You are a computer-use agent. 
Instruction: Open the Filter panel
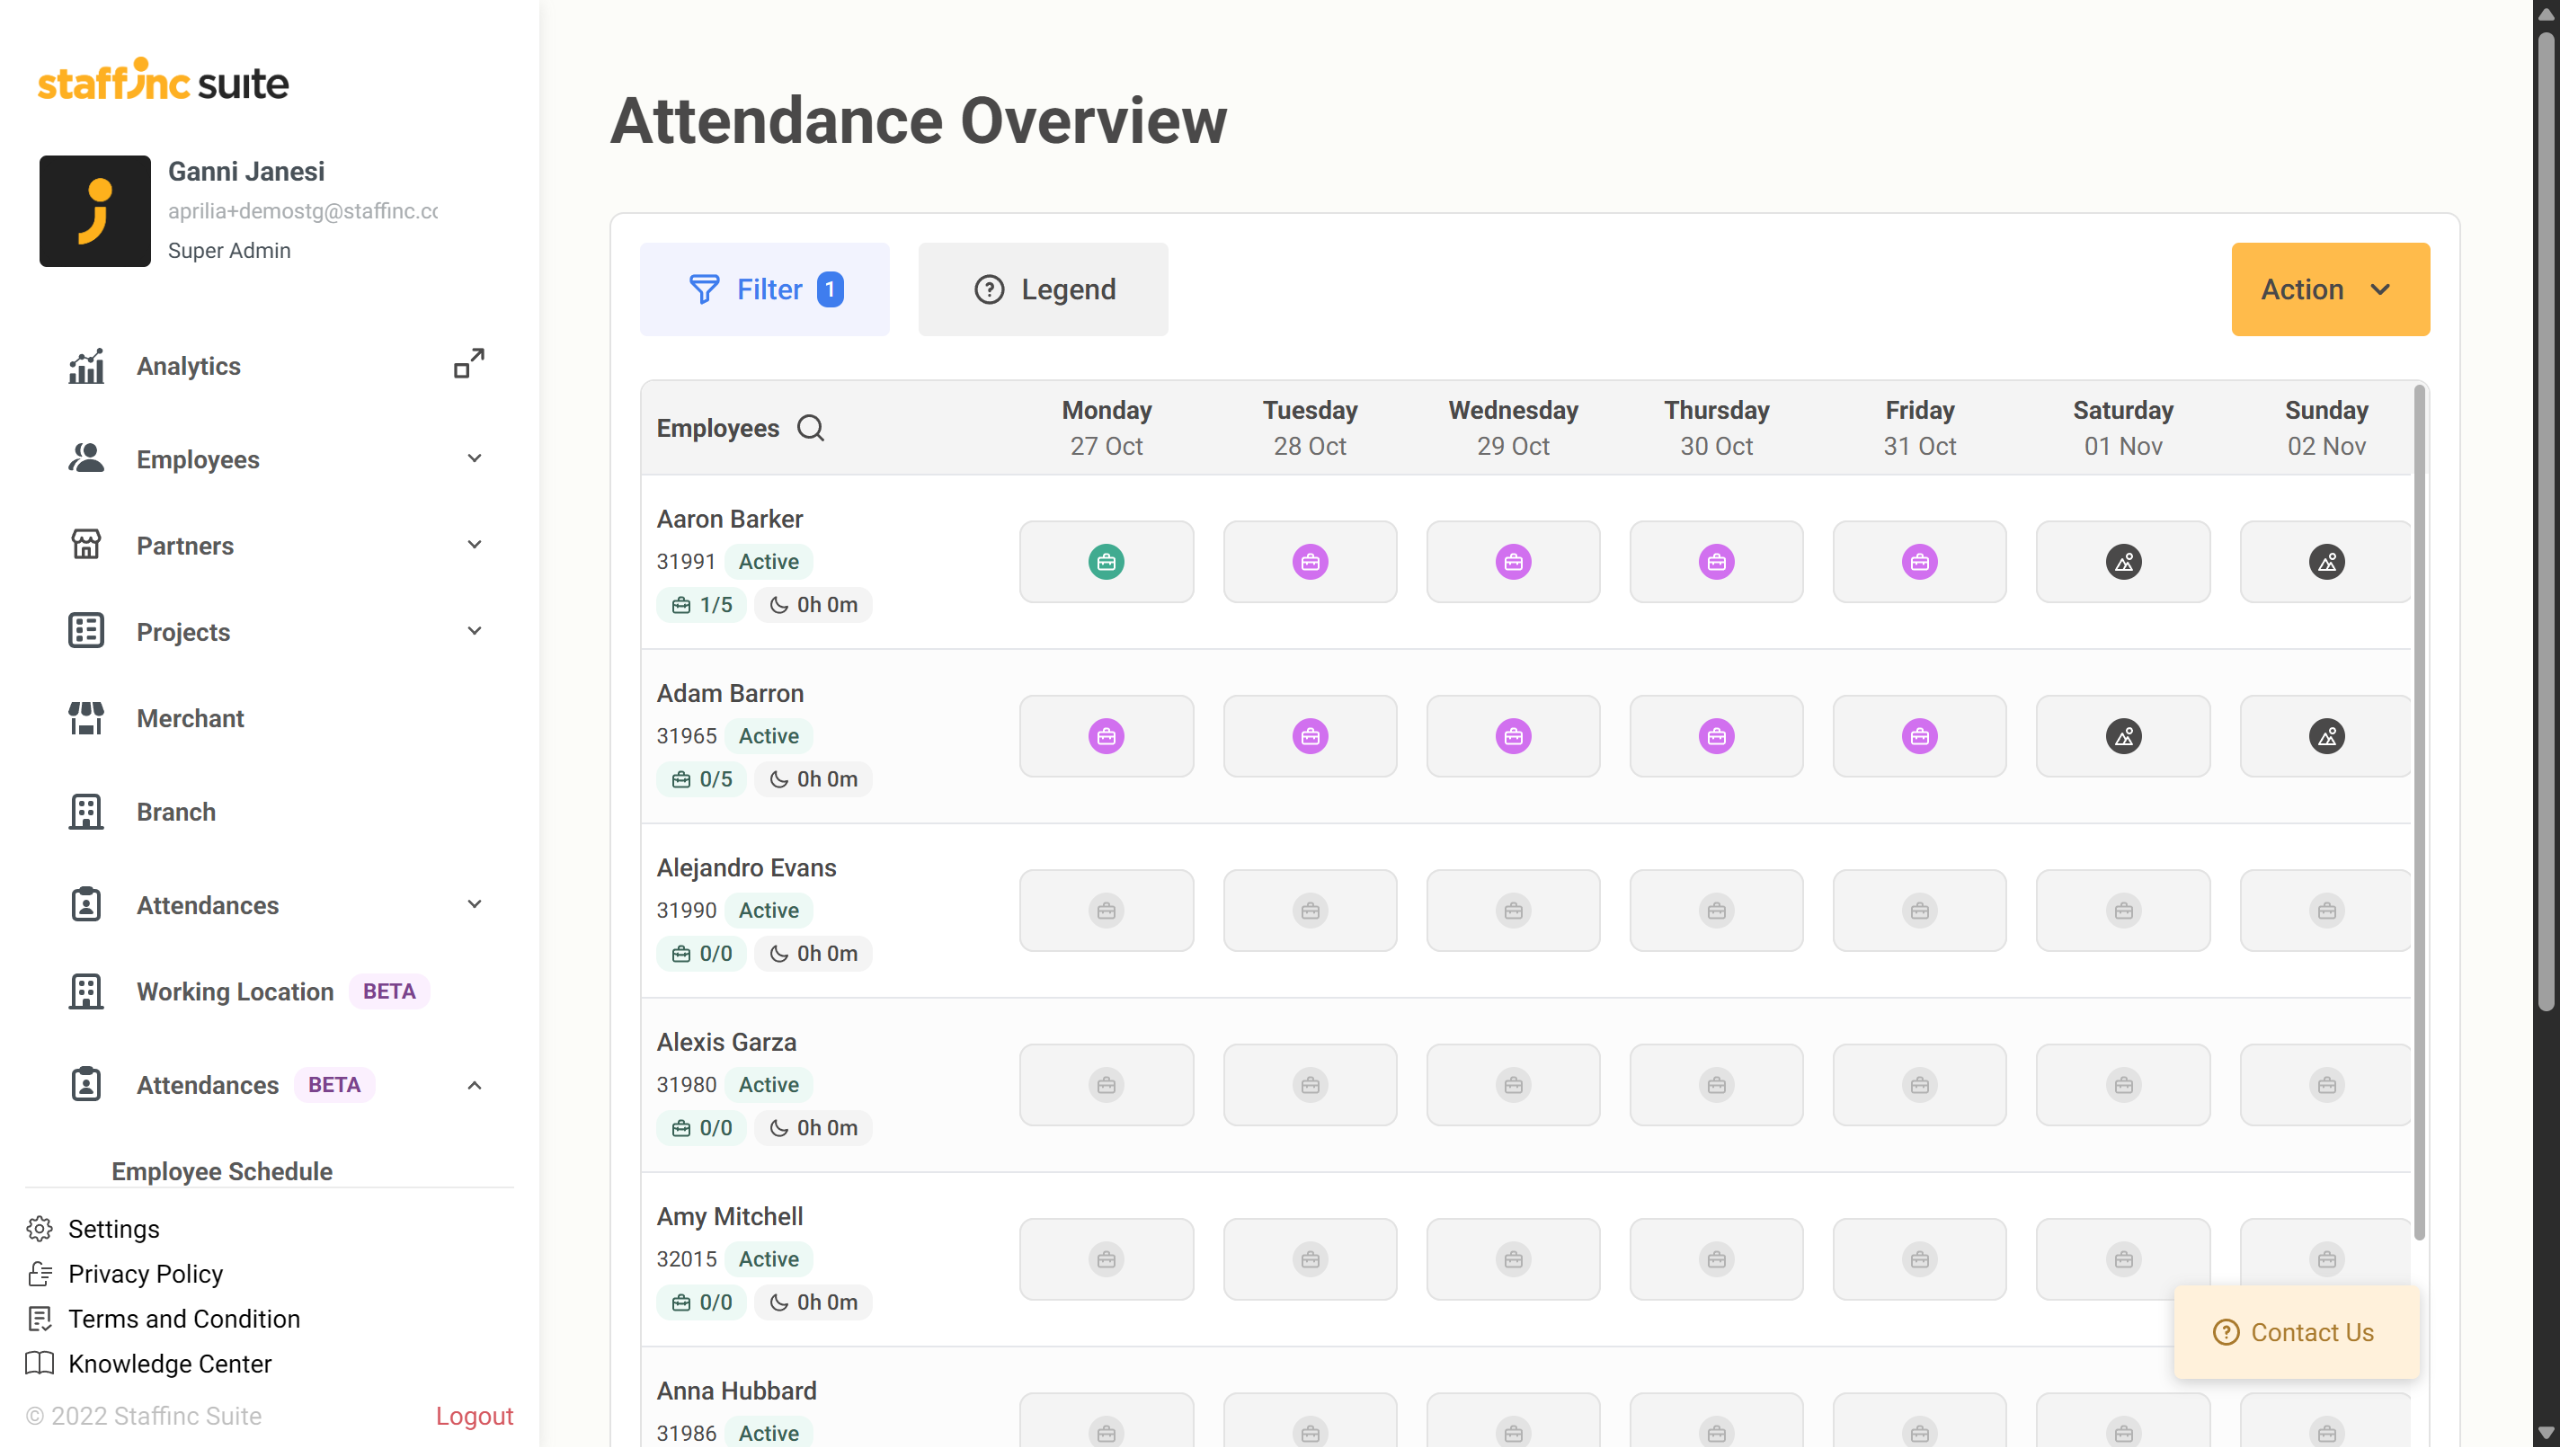click(x=765, y=290)
